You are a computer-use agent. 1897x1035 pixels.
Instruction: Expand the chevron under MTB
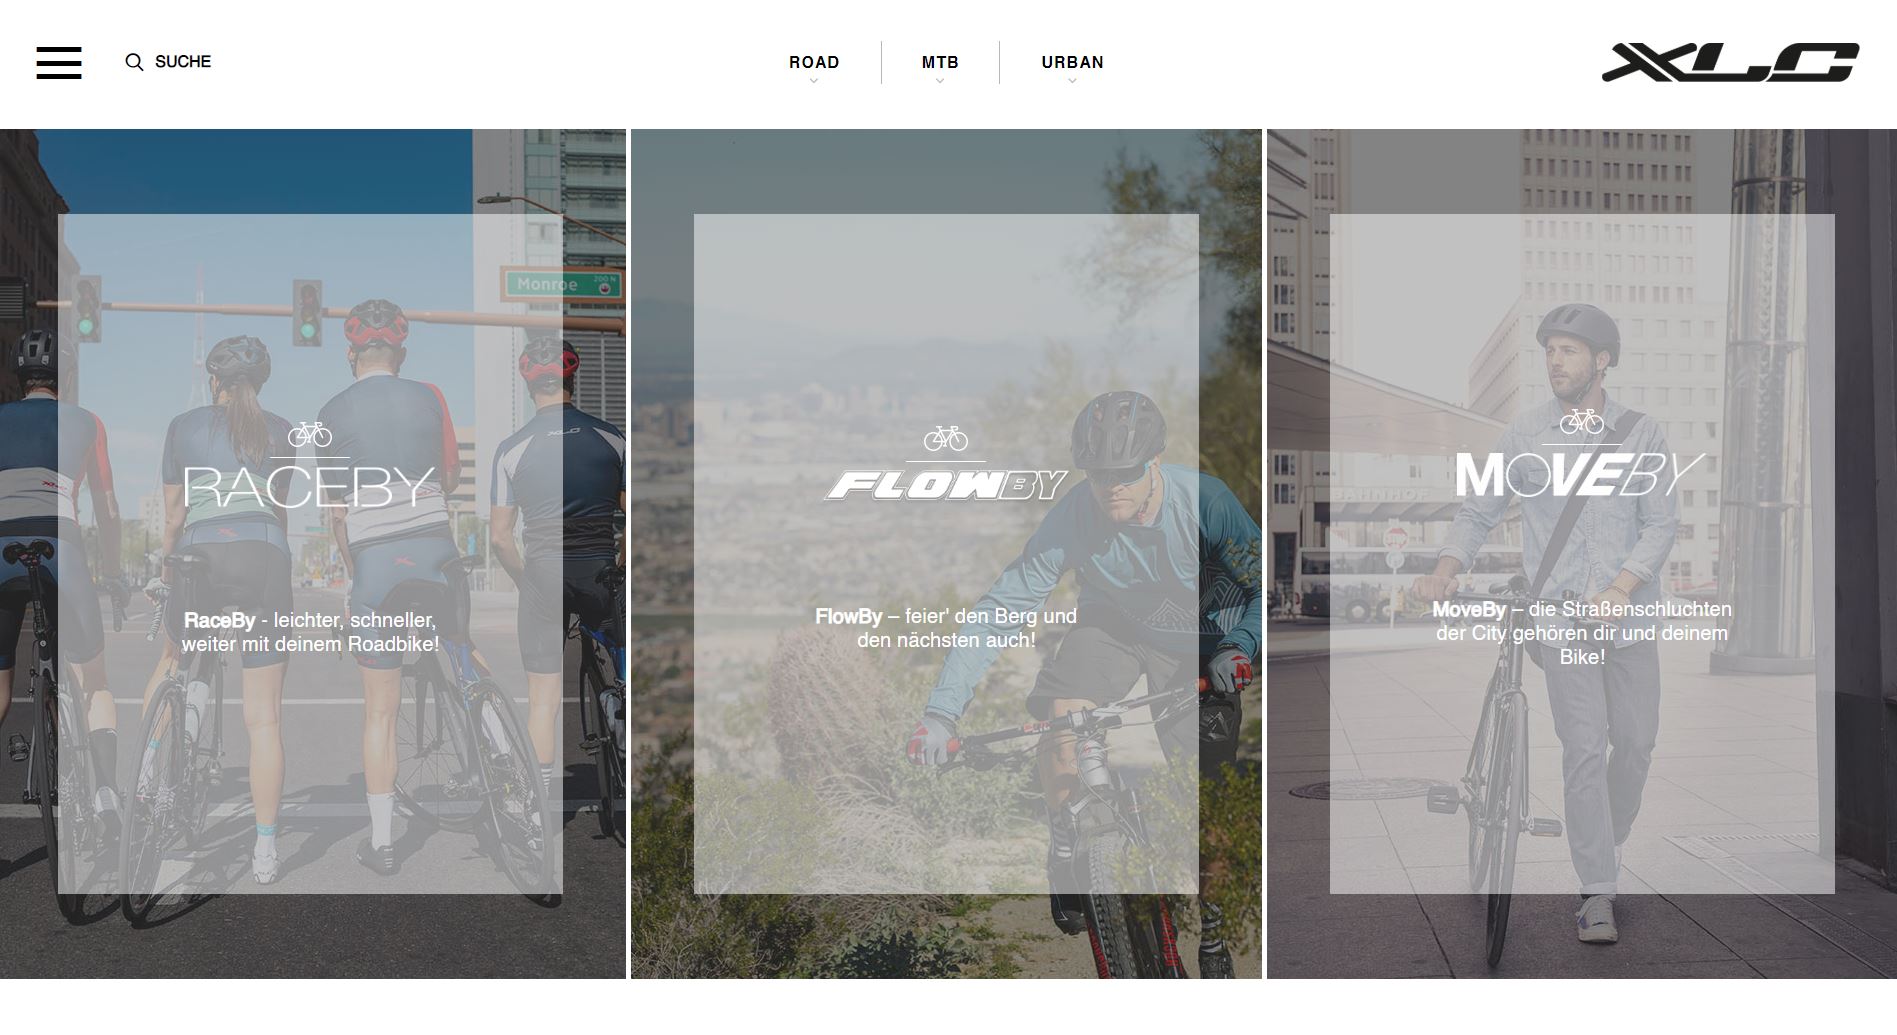[940, 81]
